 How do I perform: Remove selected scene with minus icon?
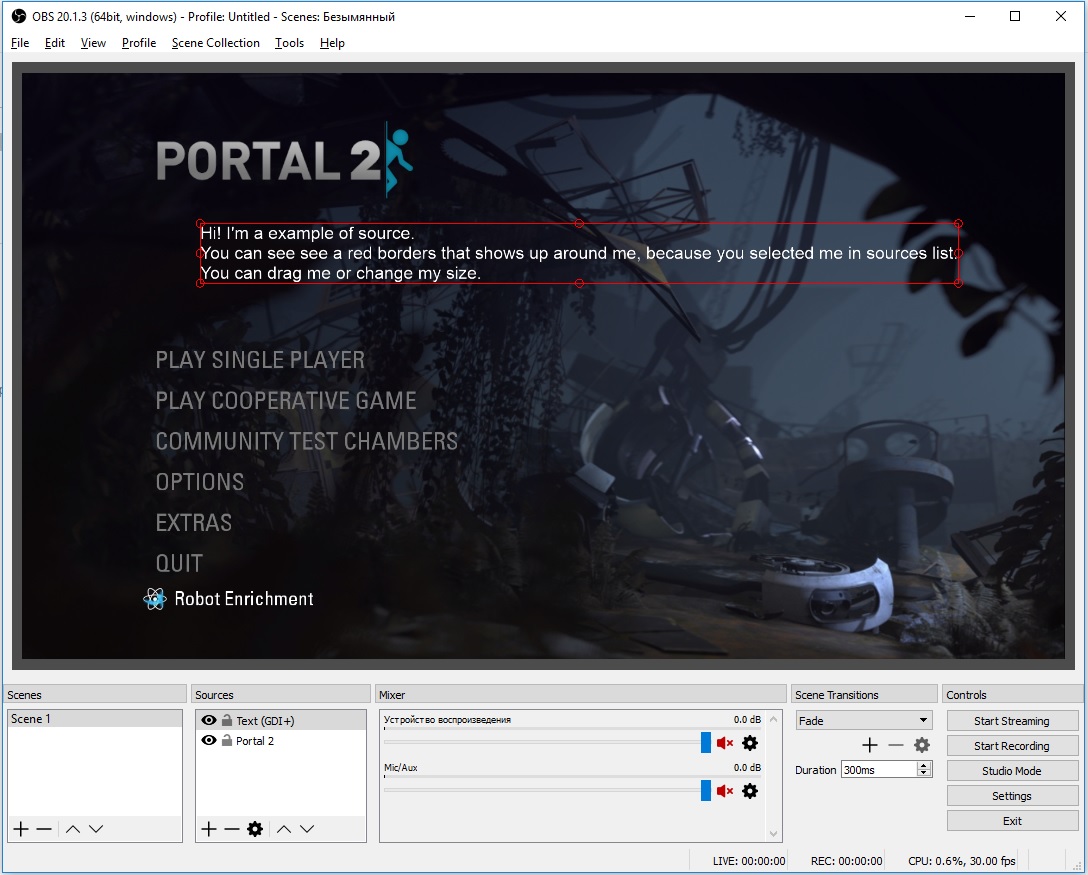(x=44, y=829)
